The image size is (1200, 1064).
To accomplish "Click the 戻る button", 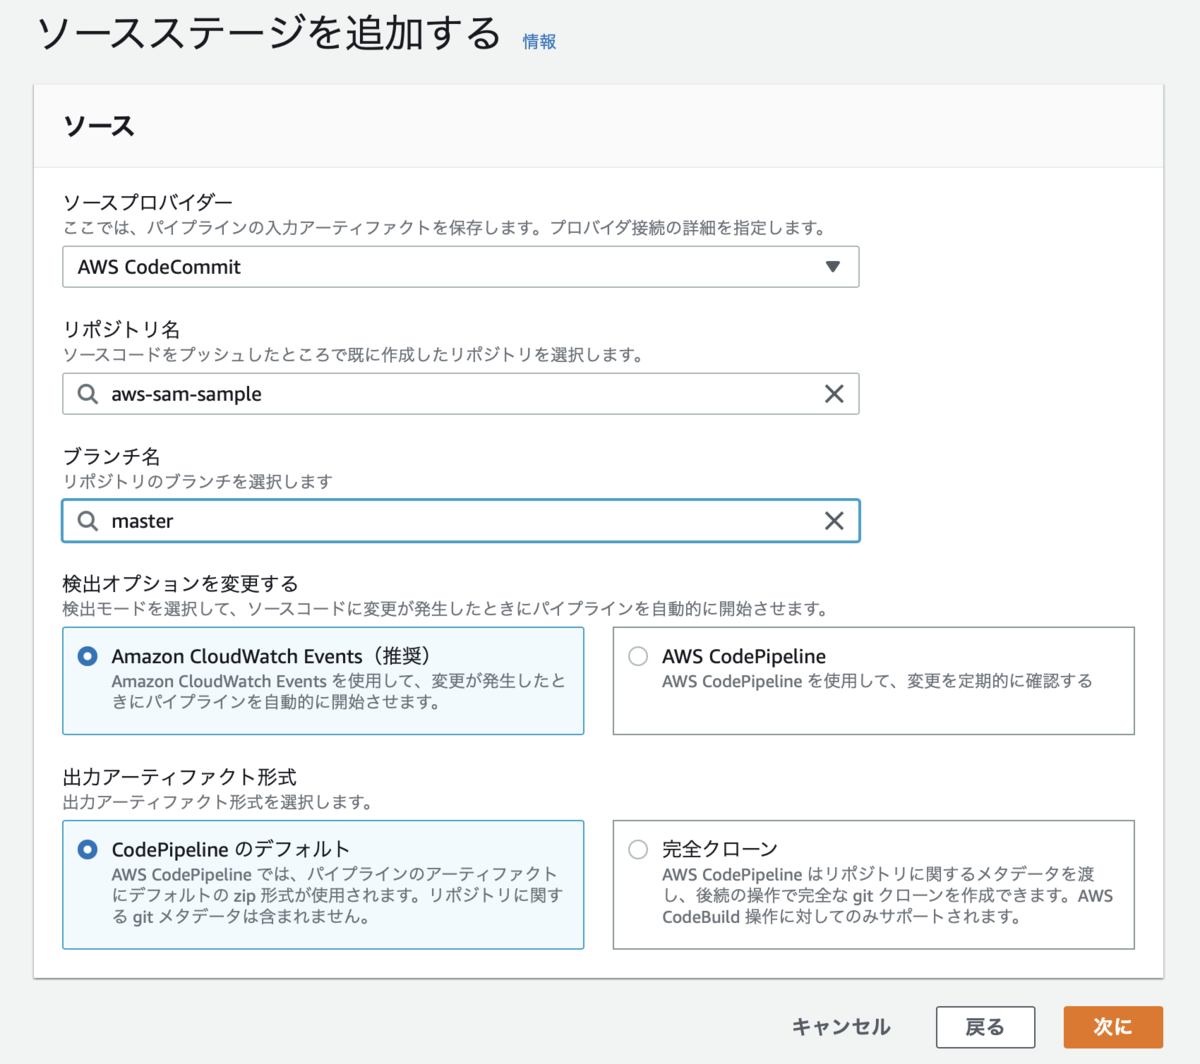I will pyautogui.click(x=985, y=1027).
